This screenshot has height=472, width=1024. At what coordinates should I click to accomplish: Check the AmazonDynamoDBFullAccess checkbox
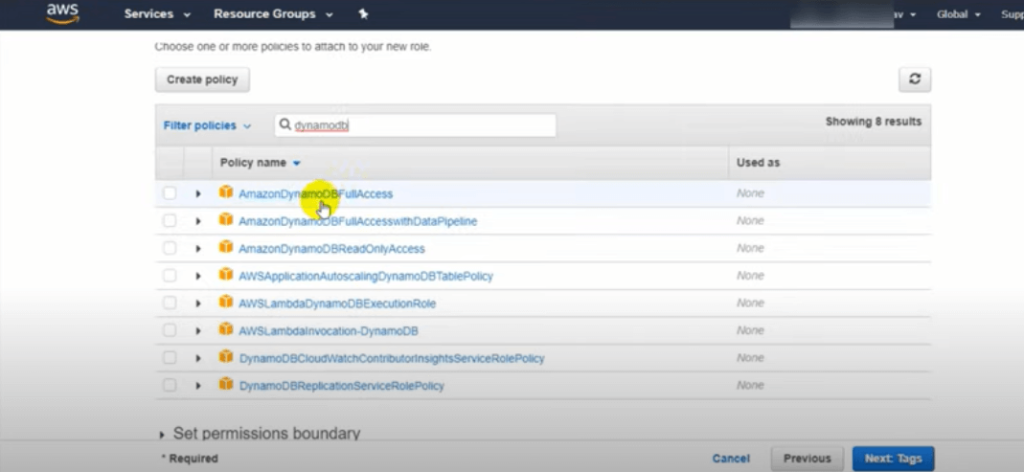point(170,193)
